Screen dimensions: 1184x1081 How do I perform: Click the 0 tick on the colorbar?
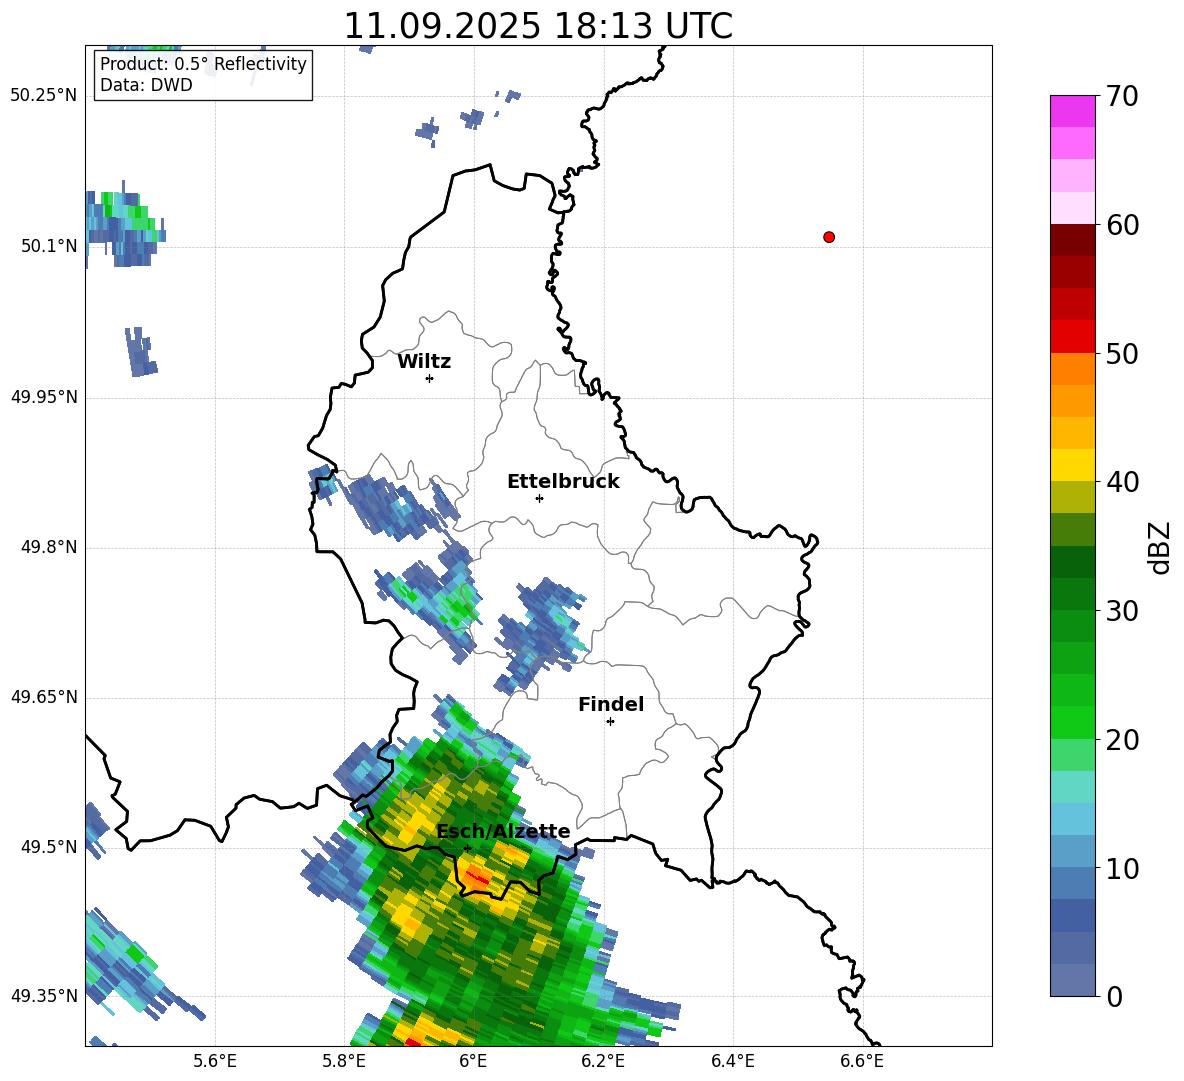pyautogui.click(x=1114, y=997)
